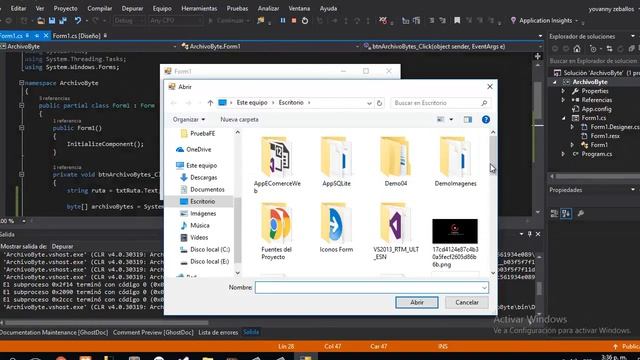Click the Save All icon in toolbar

click(x=63, y=20)
